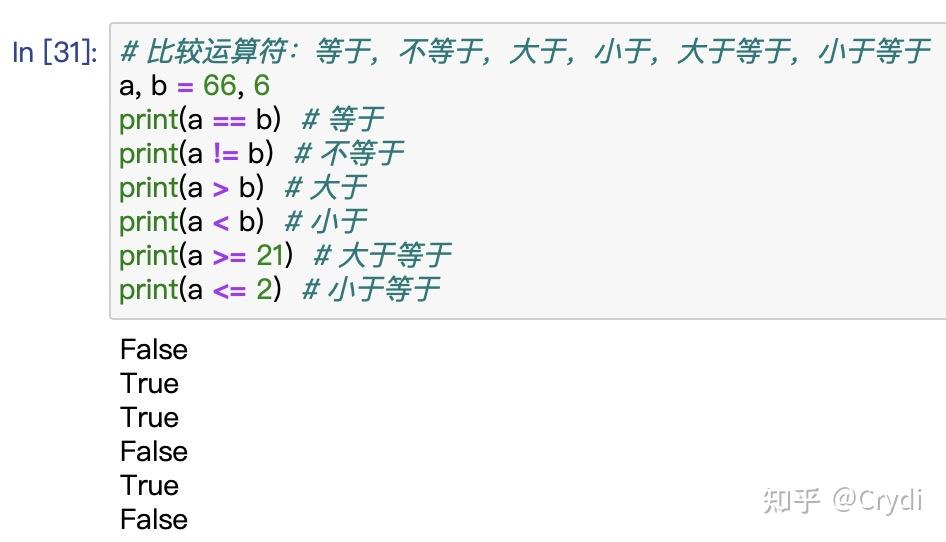Place cursor on a, b = 66, 6 line
Image resolution: width=946 pixels, height=542 pixels.
(x=194, y=86)
